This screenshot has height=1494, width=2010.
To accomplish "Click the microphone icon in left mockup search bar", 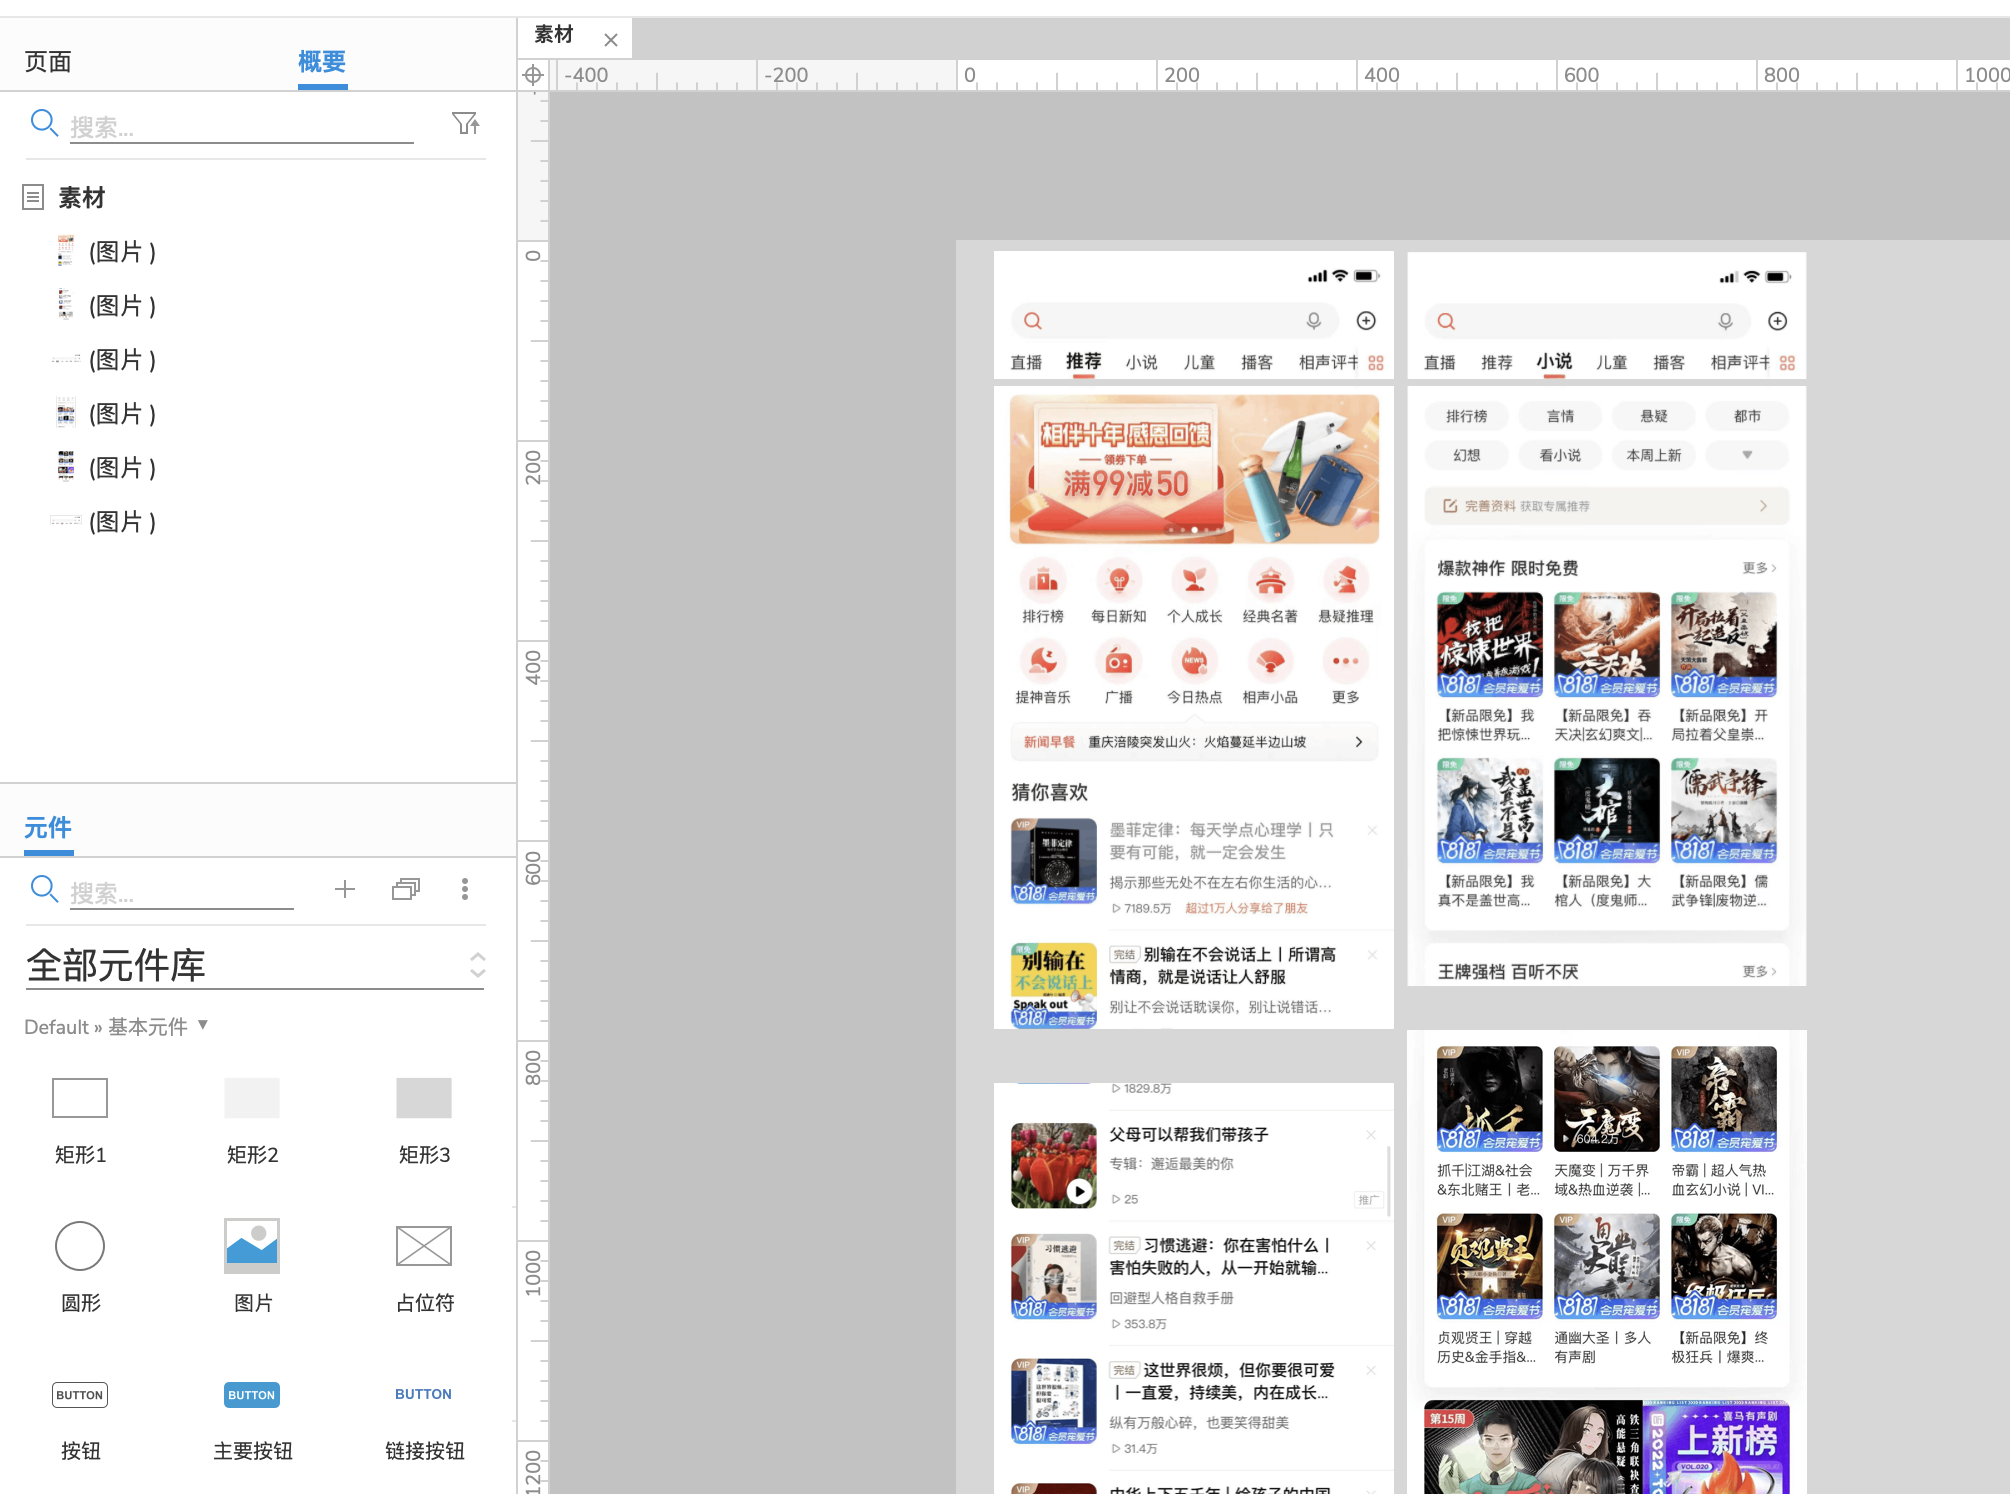I will [1314, 321].
